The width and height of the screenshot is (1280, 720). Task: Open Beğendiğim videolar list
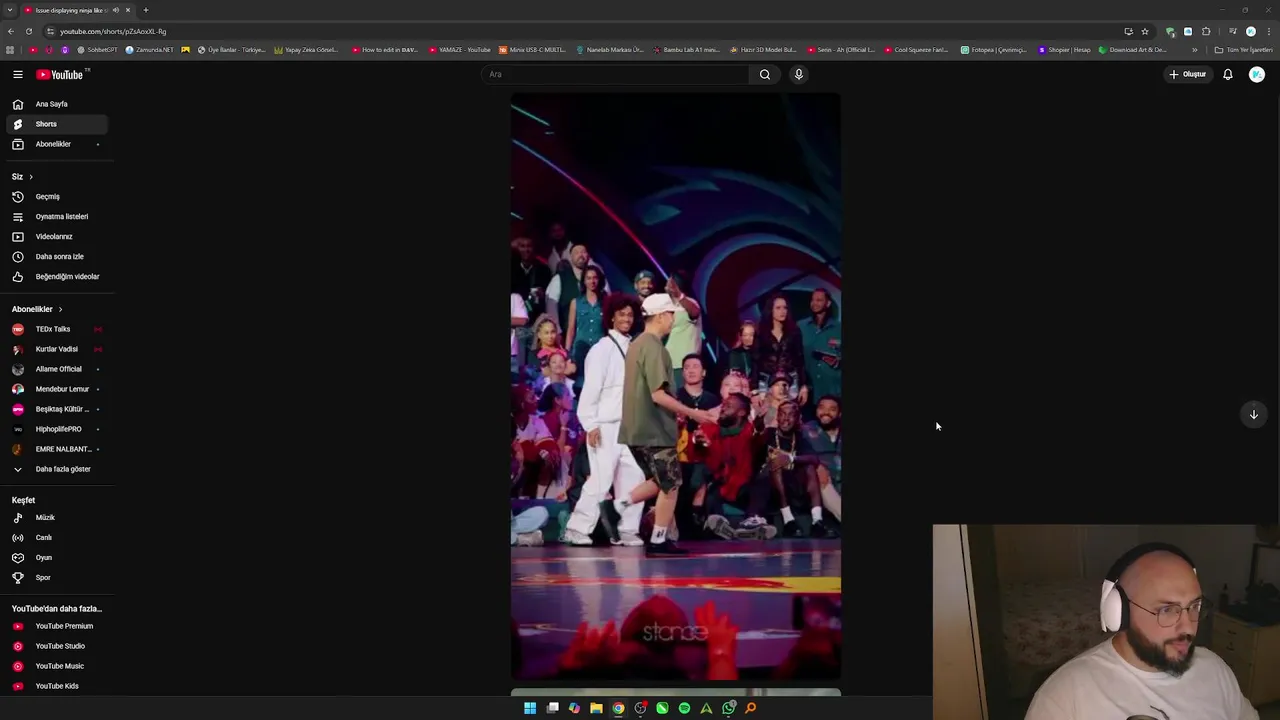57,276
